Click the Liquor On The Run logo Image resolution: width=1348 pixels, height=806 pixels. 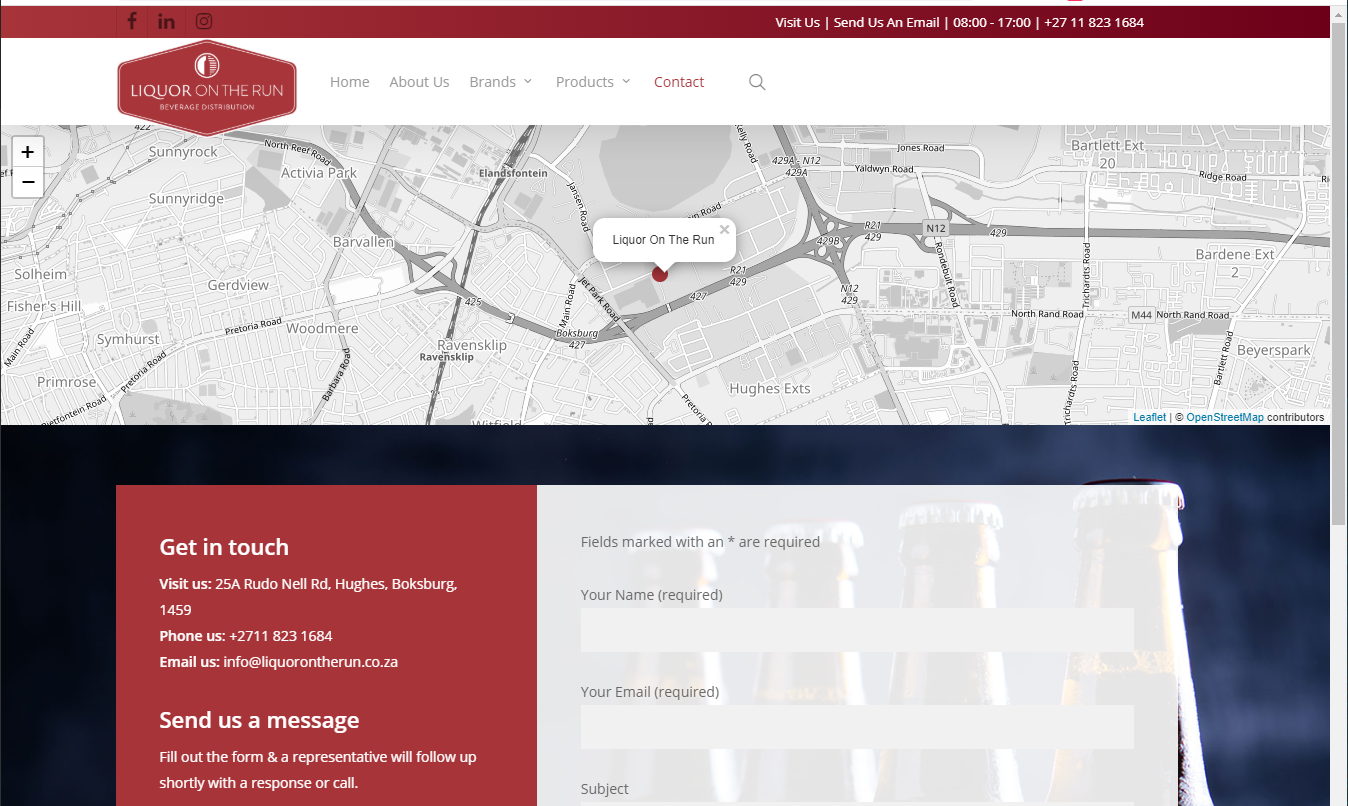[207, 88]
